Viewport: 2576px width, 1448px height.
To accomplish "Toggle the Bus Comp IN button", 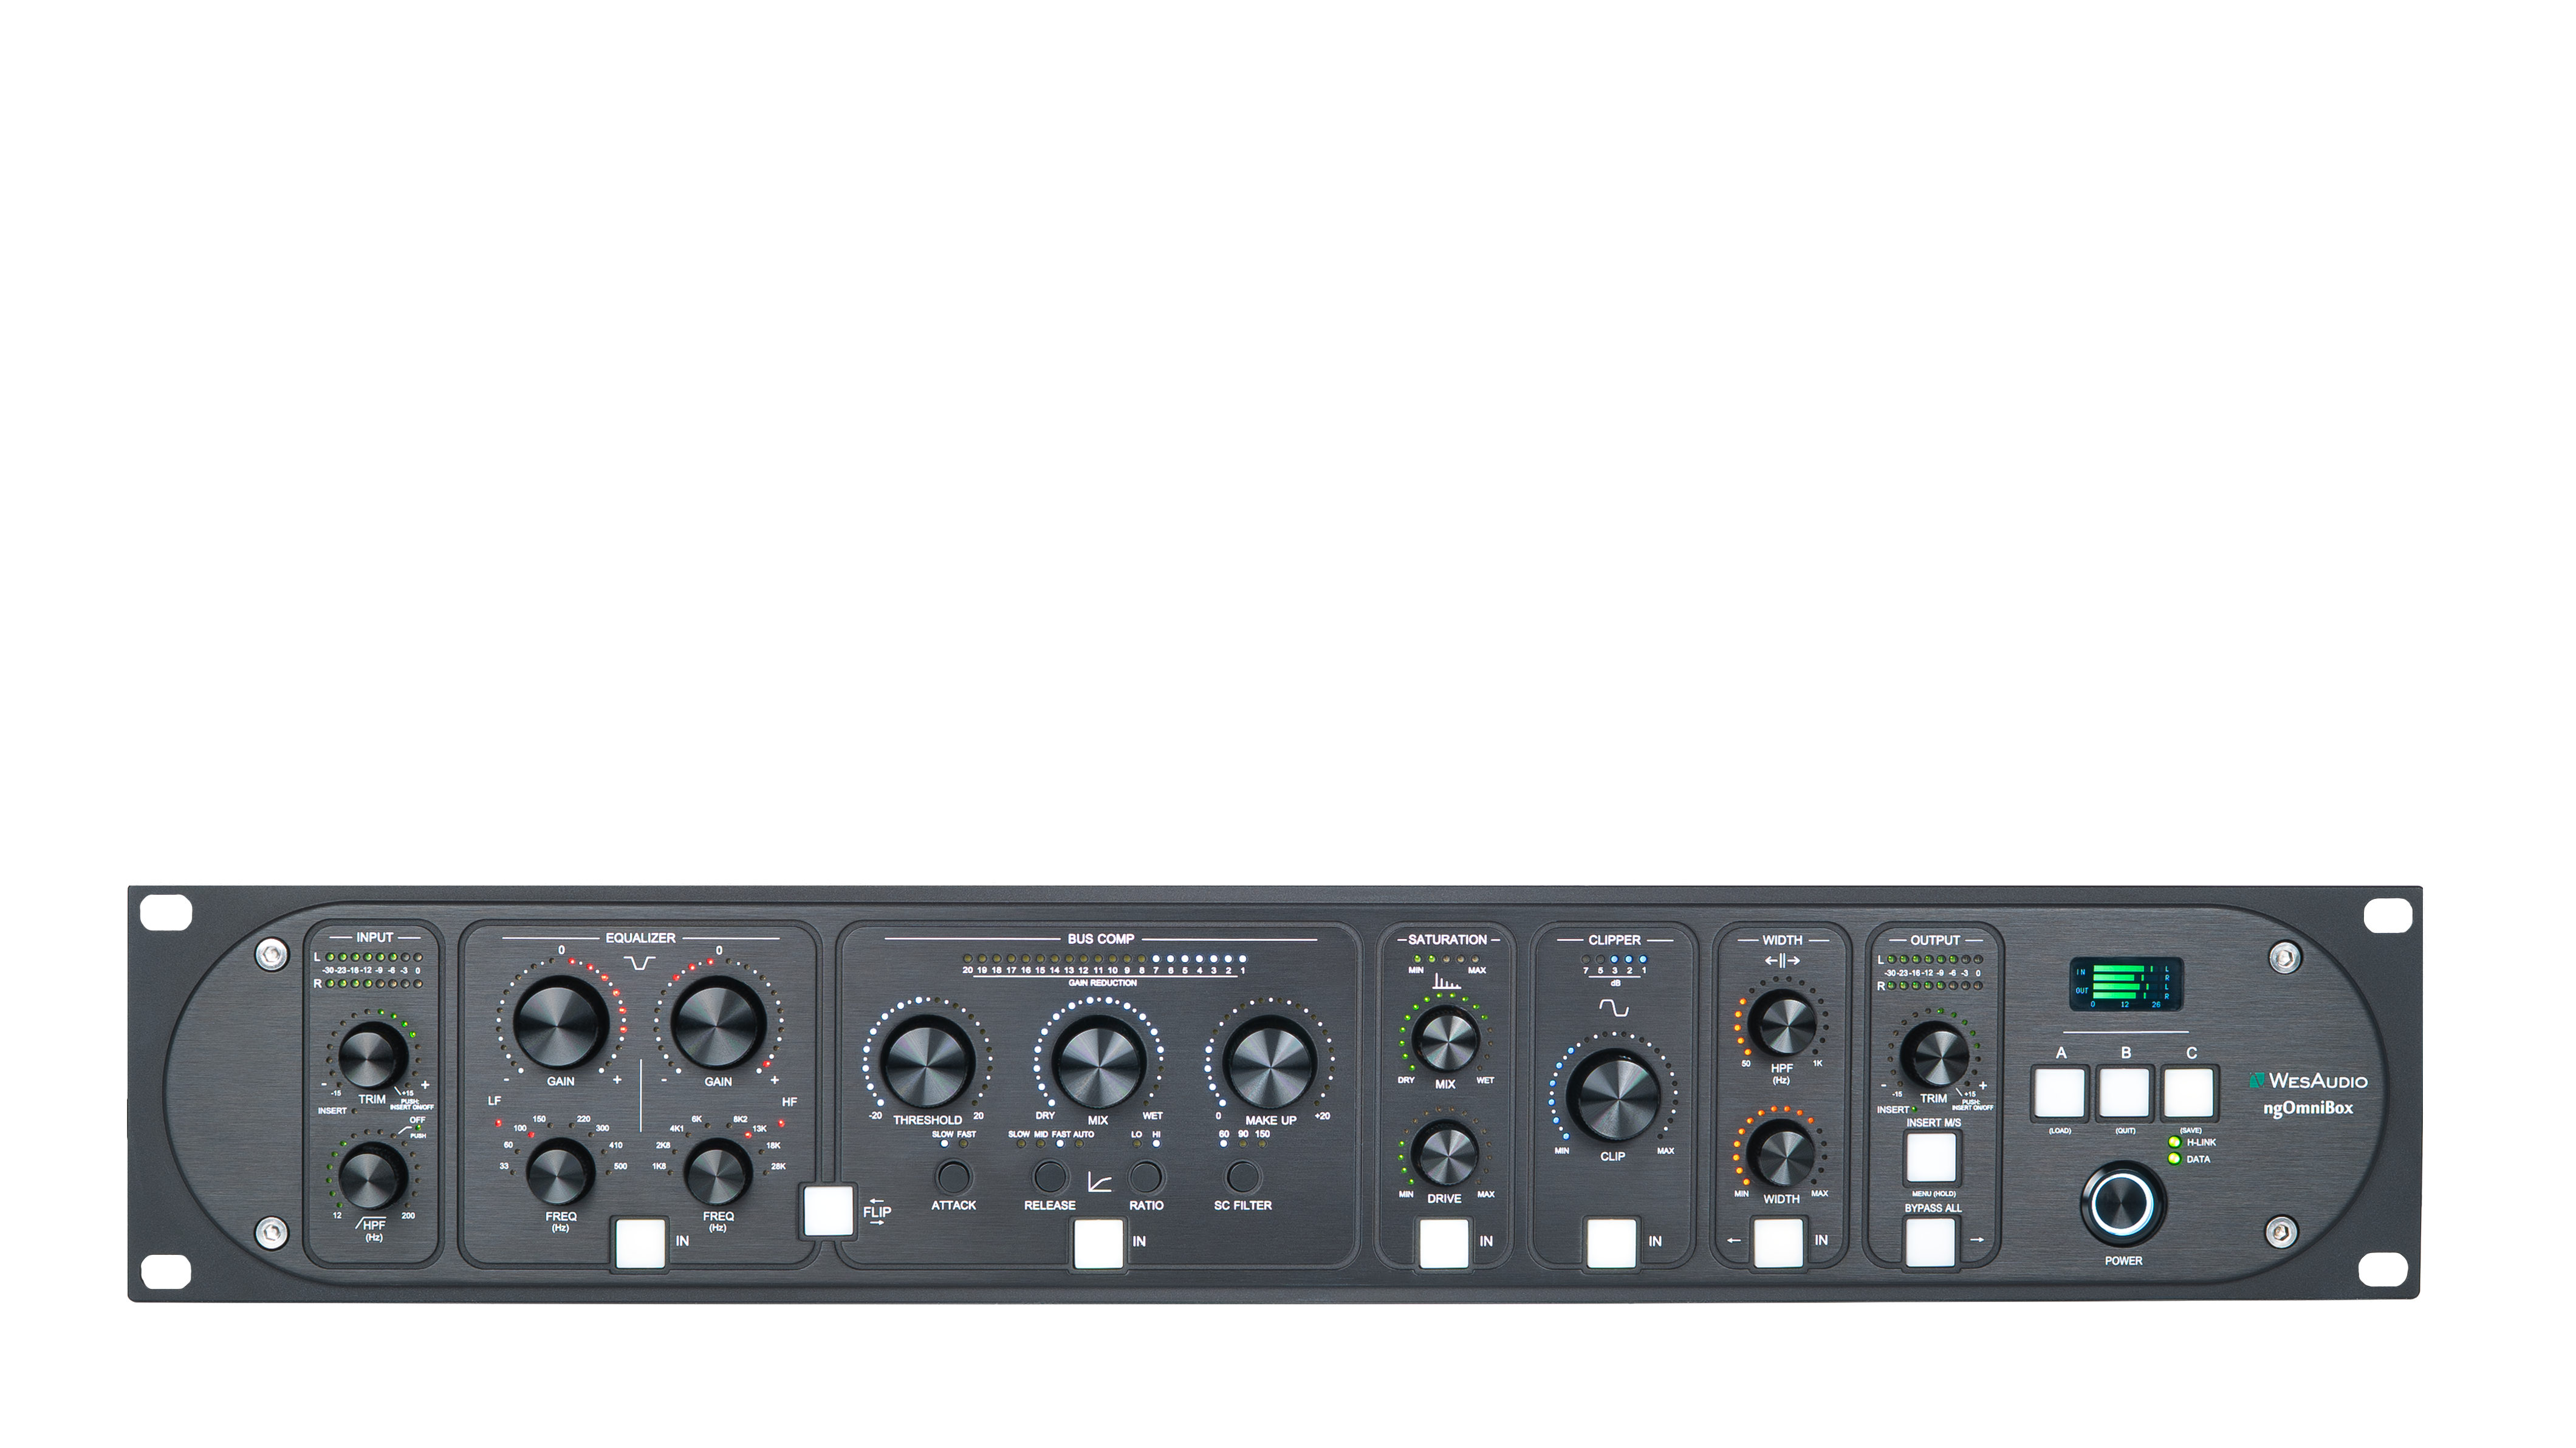I will point(1098,1245).
